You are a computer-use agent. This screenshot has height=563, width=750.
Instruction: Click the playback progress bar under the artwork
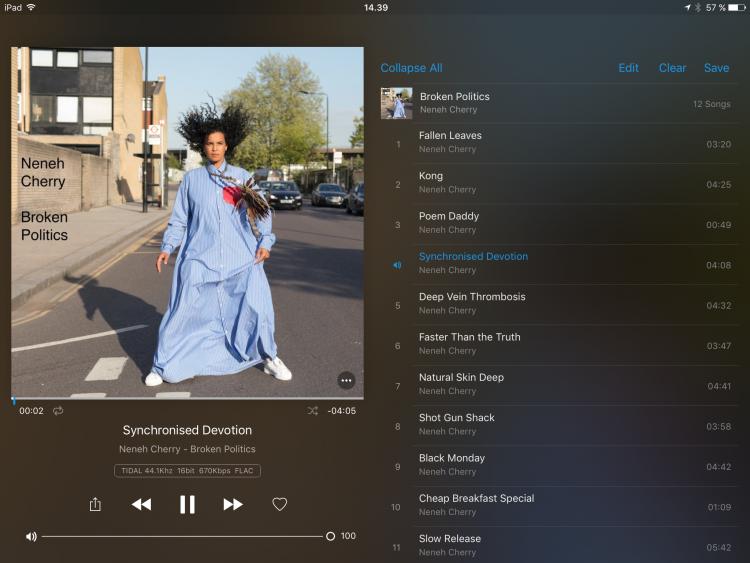point(187,398)
